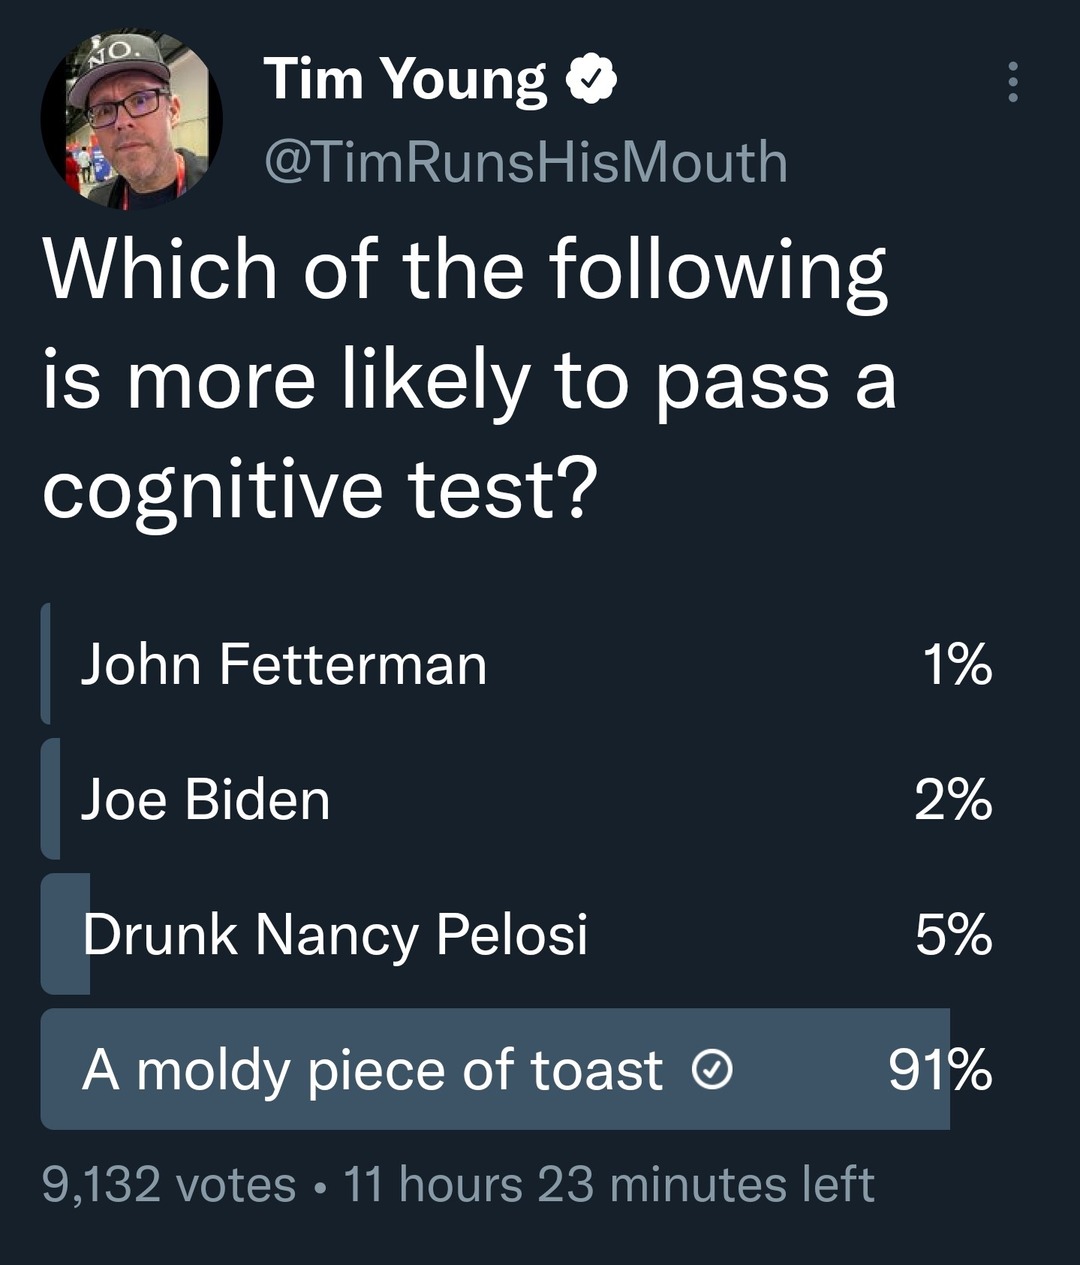Select the John Fetterman poll option

pyautogui.click(x=284, y=664)
